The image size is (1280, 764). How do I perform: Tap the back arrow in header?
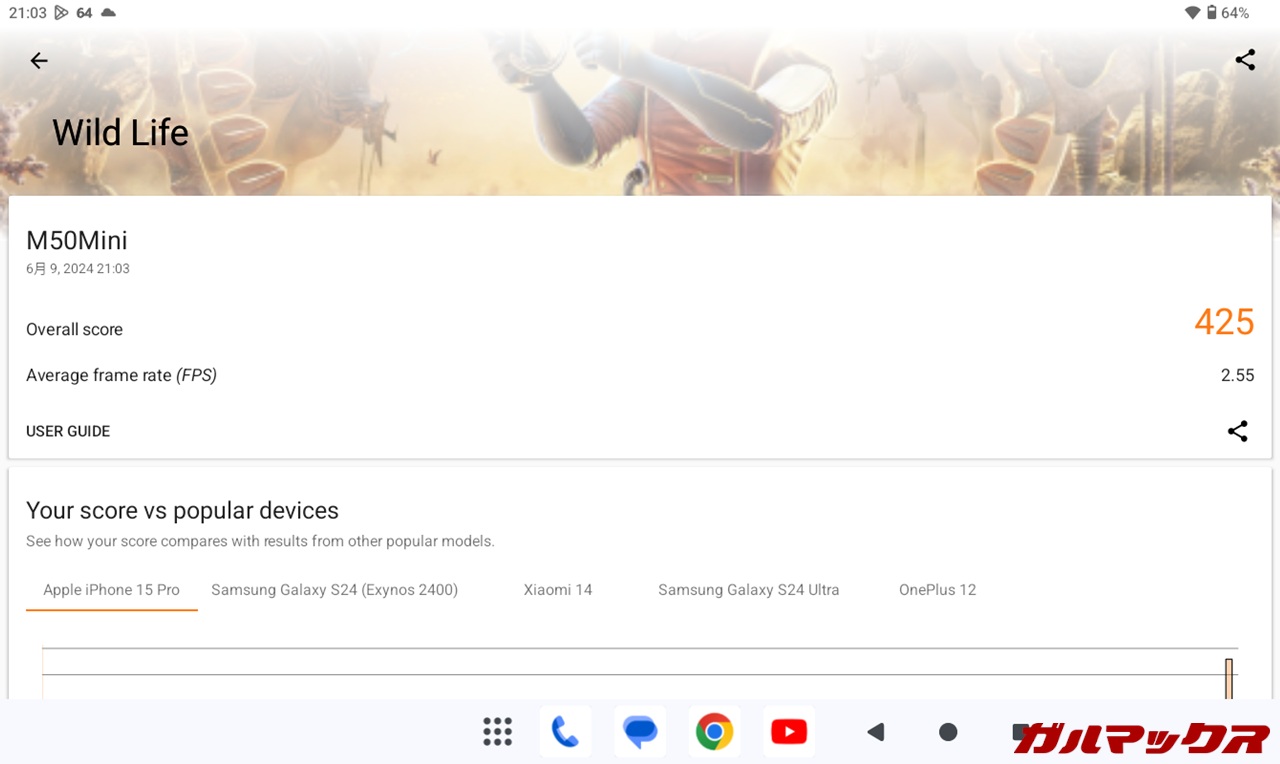(39, 61)
